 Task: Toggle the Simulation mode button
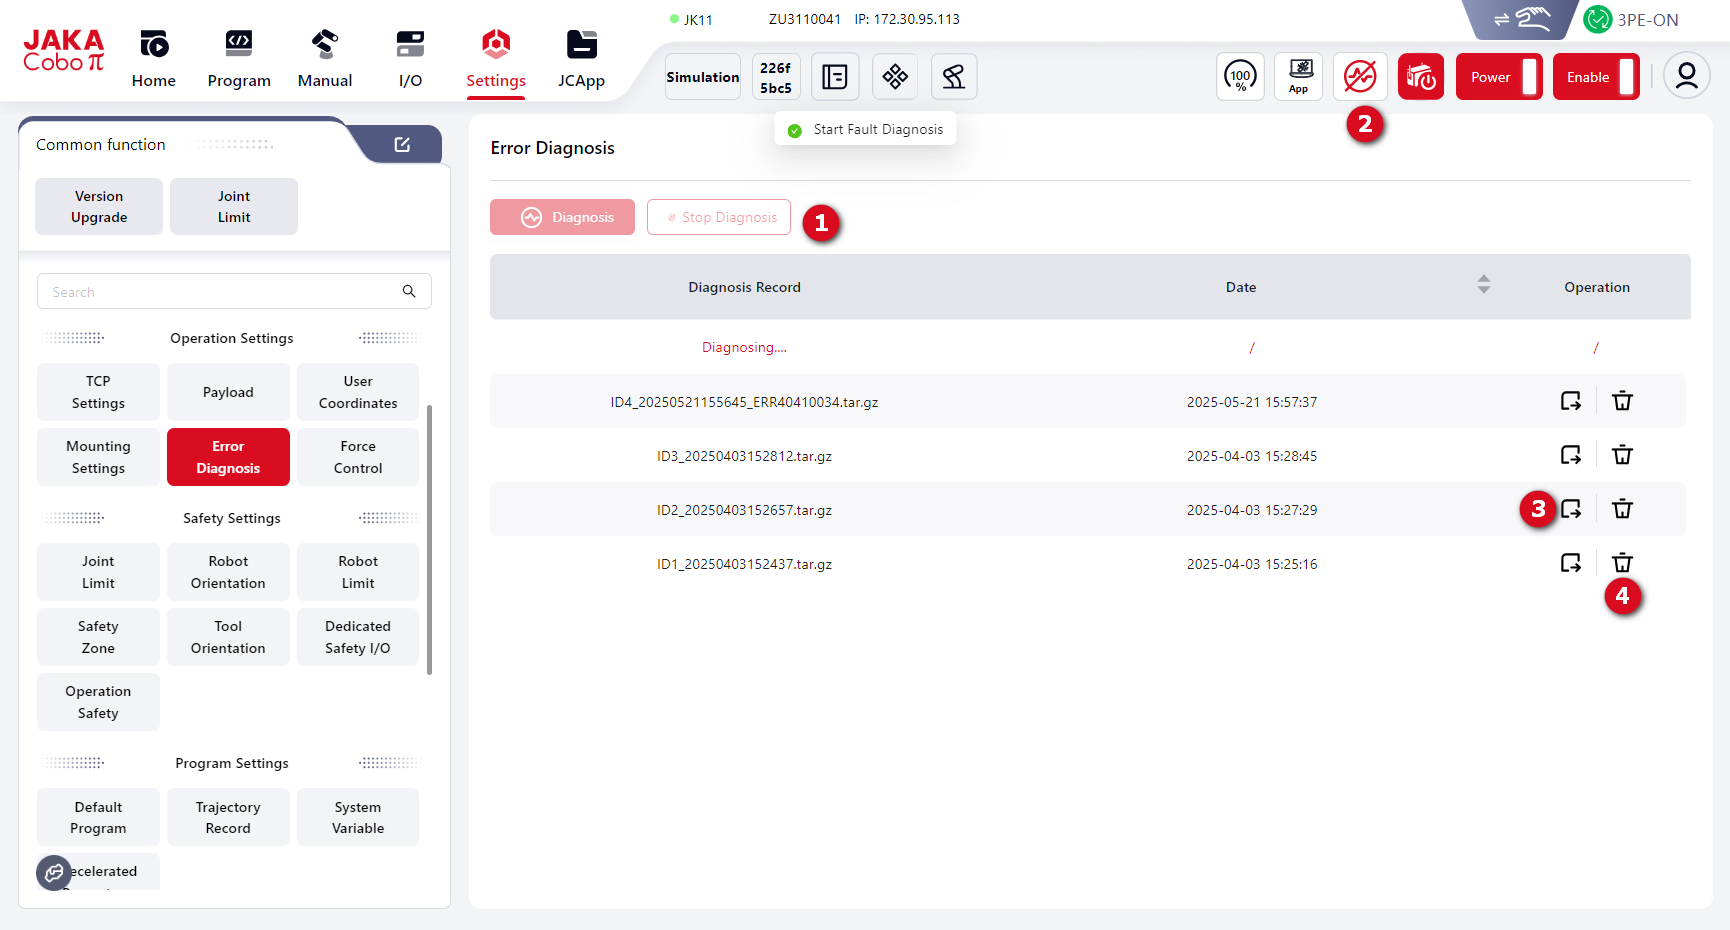click(703, 77)
